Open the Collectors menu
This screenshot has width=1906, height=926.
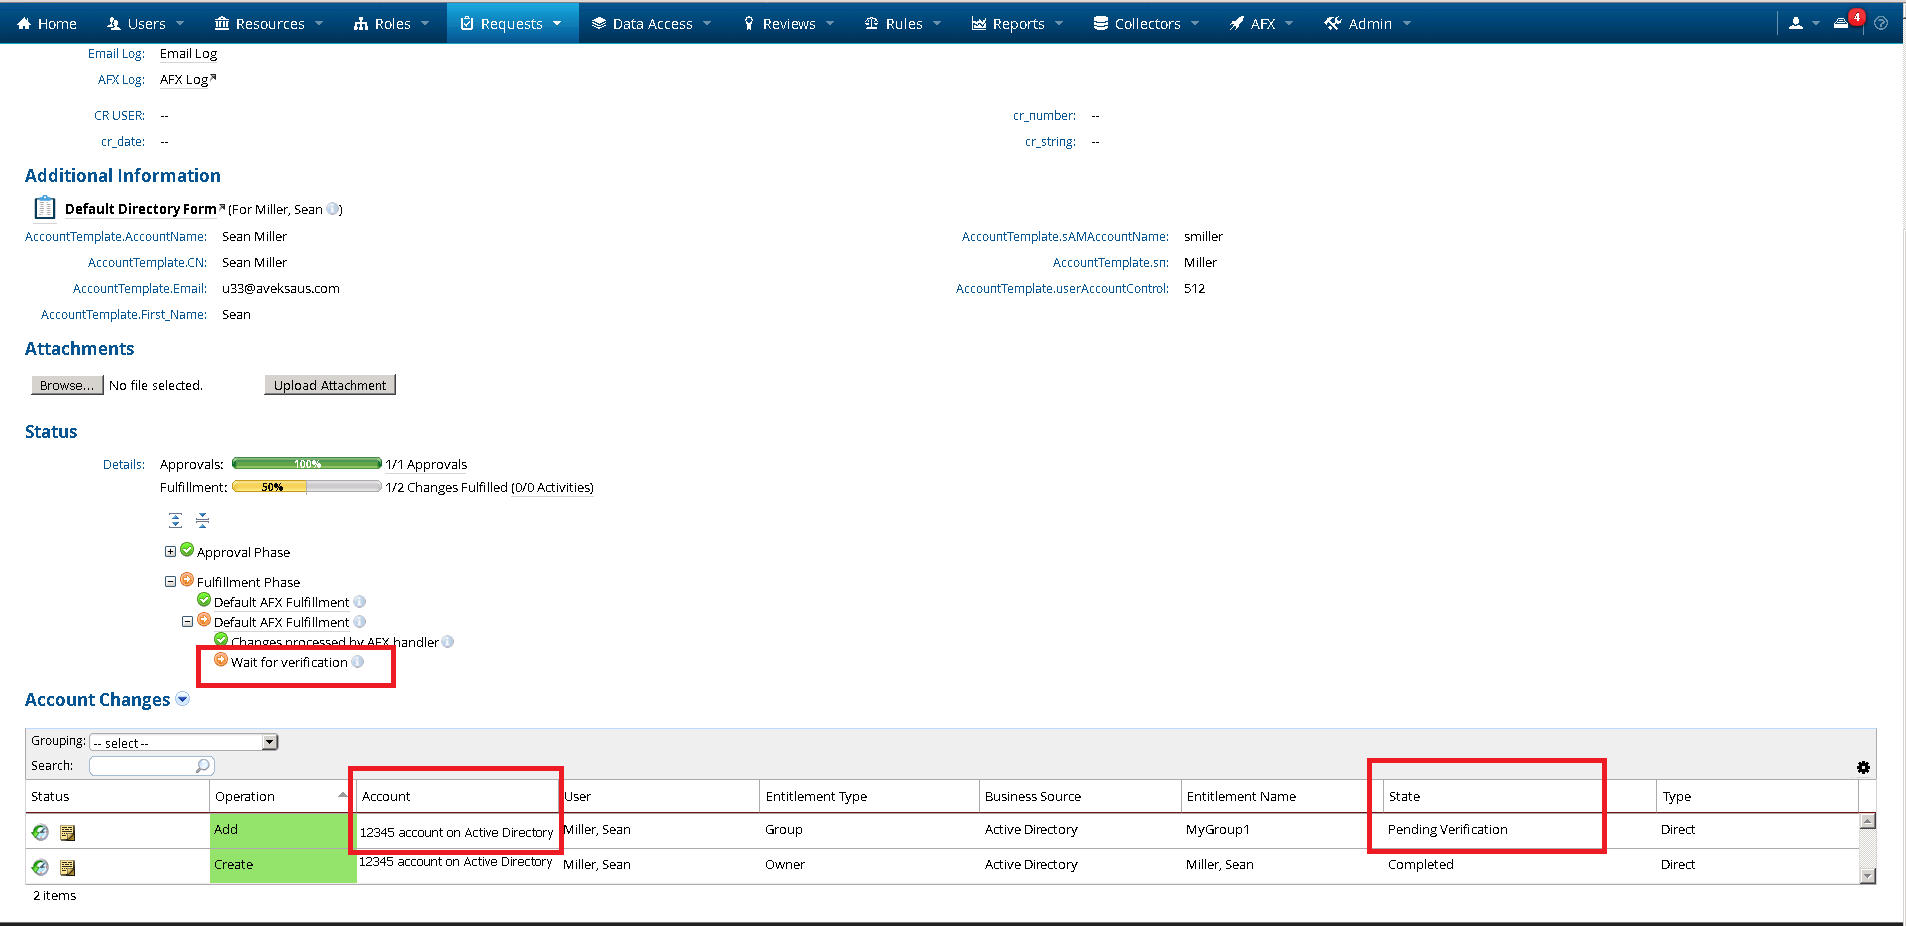click(1146, 23)
